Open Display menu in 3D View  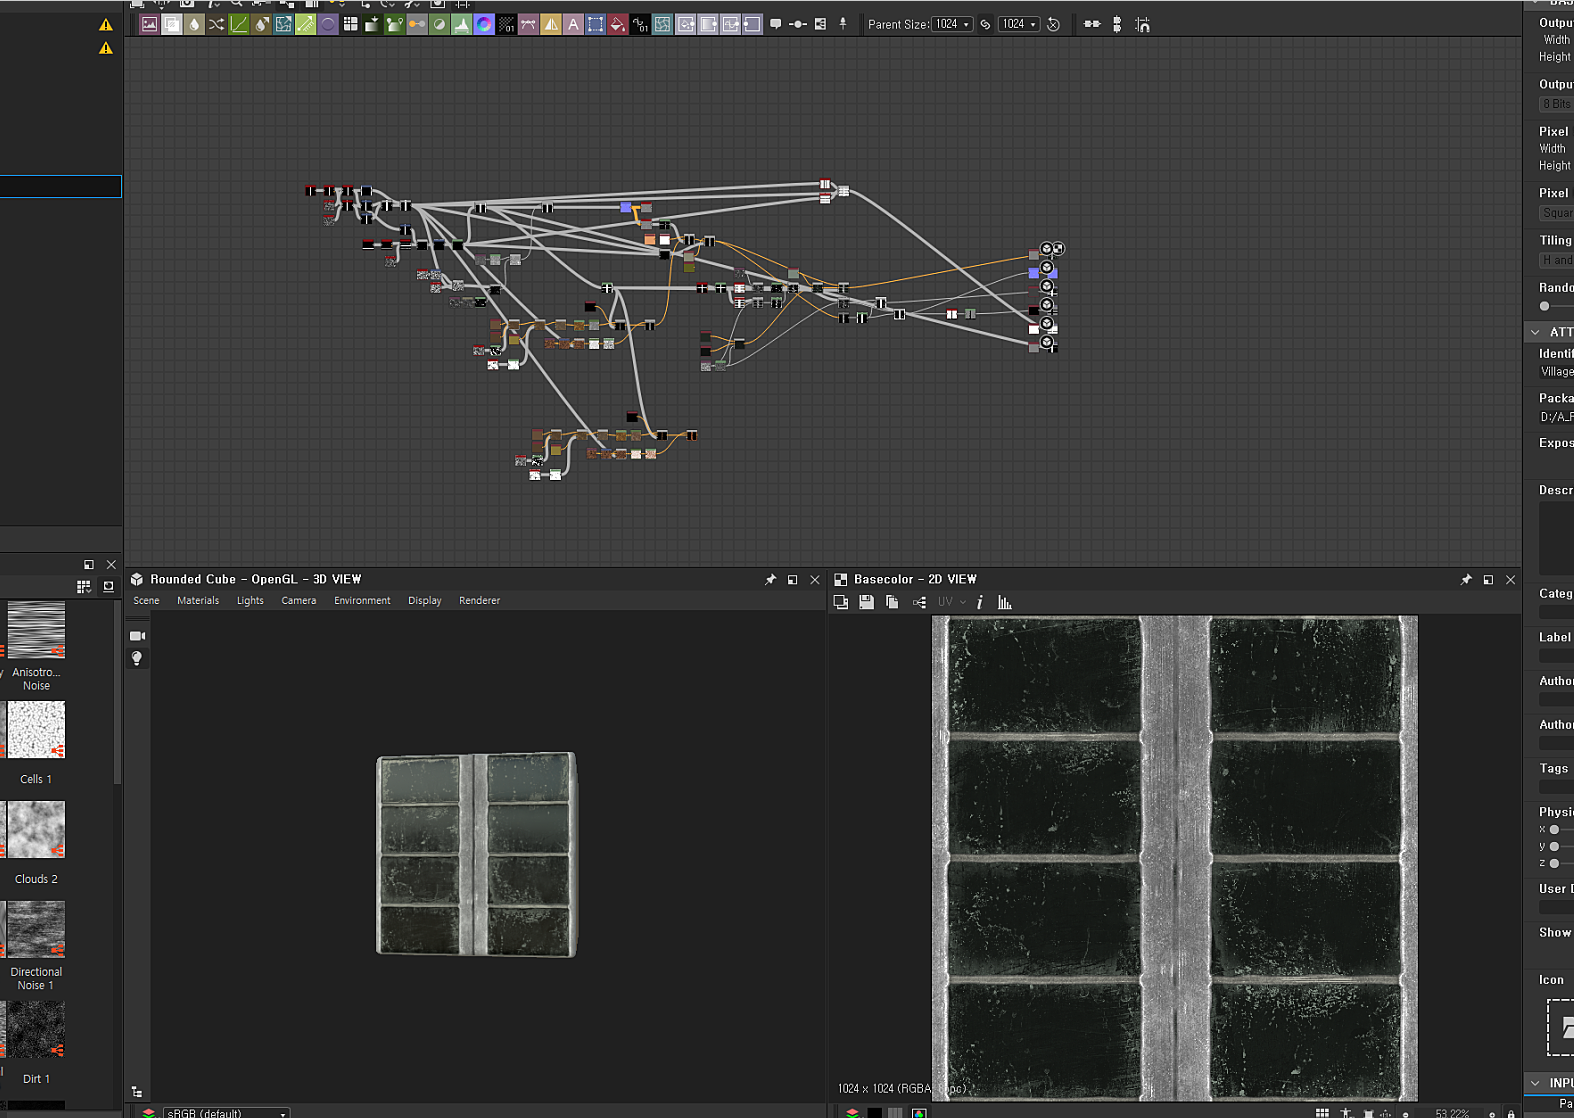point(424,600)
